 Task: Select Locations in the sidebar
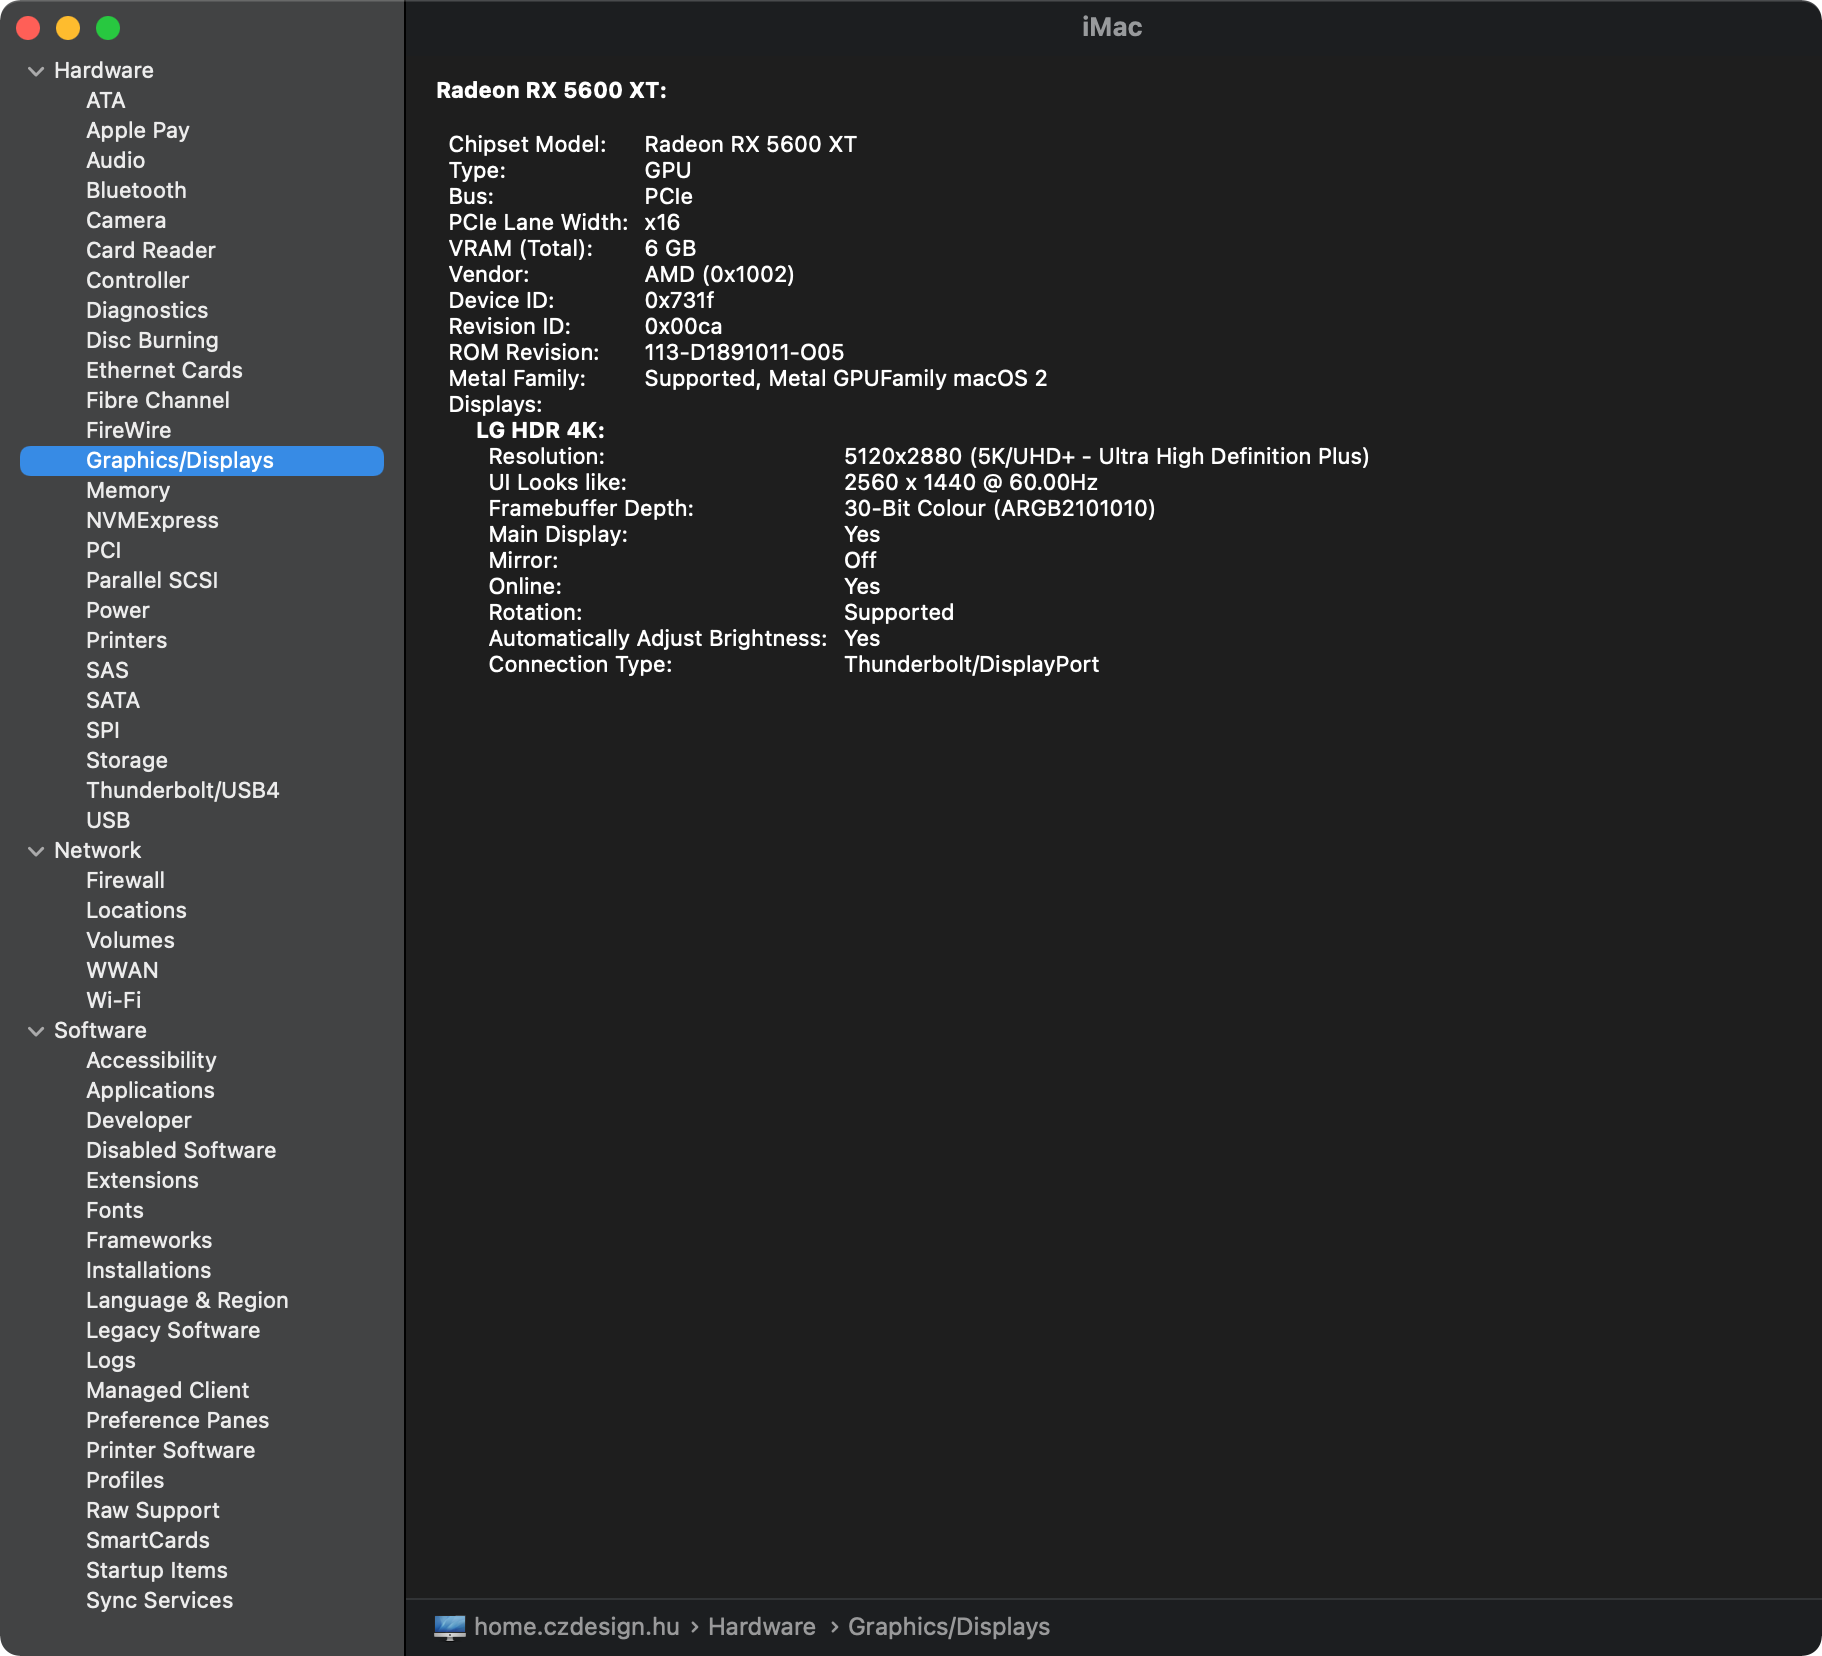[x=137, y=910]
